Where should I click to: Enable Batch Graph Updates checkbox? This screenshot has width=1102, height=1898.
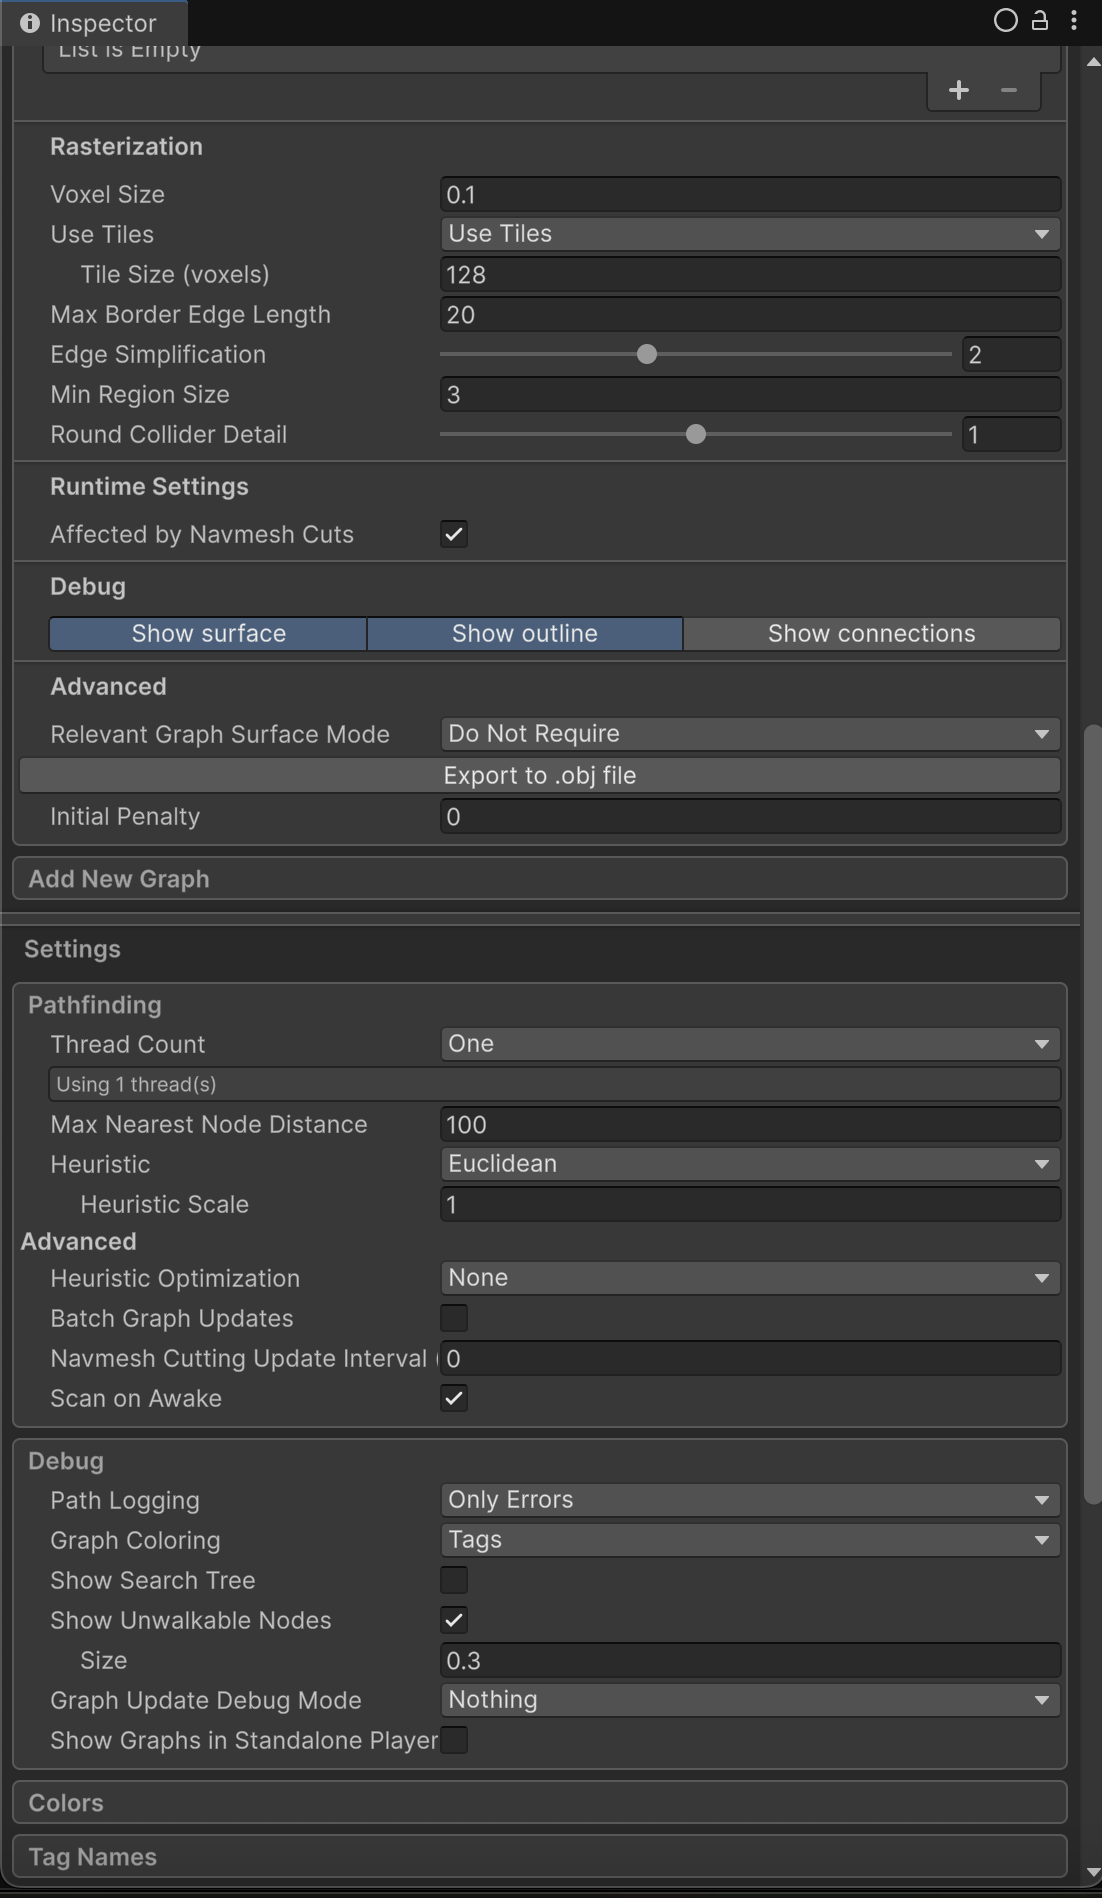tap(454, 1318)
